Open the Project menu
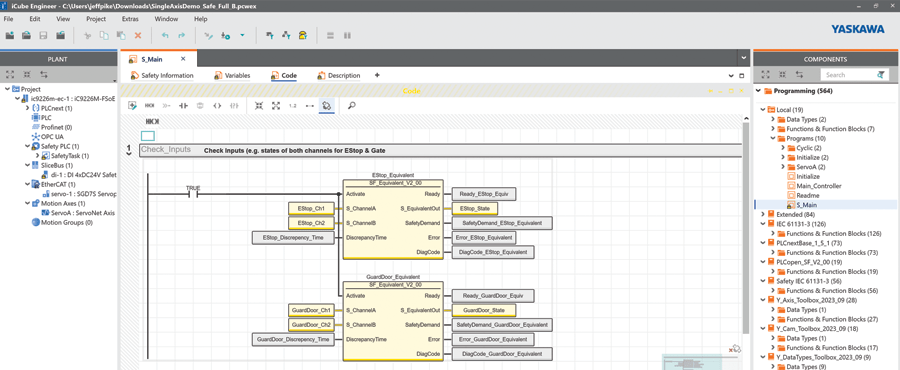The height and width of the screenshot is (370, 900). [96, 18]
